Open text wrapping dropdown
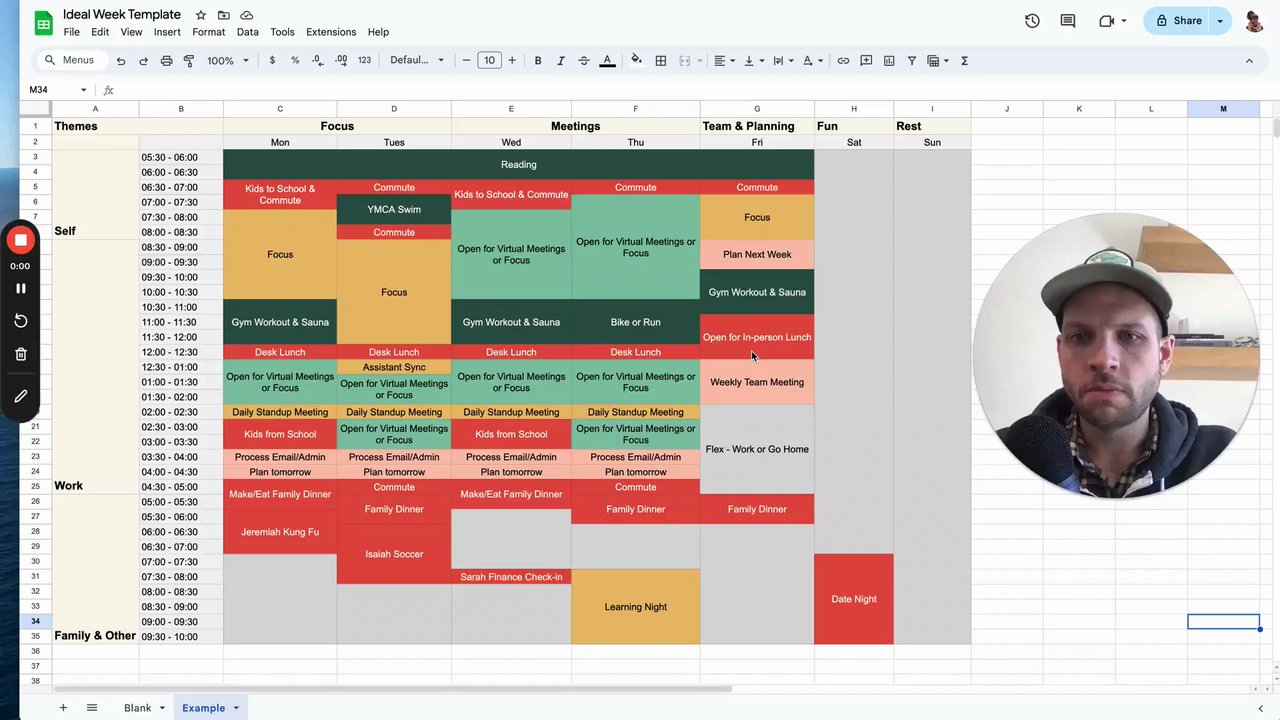1280x720 pixels. pos(782,61)
